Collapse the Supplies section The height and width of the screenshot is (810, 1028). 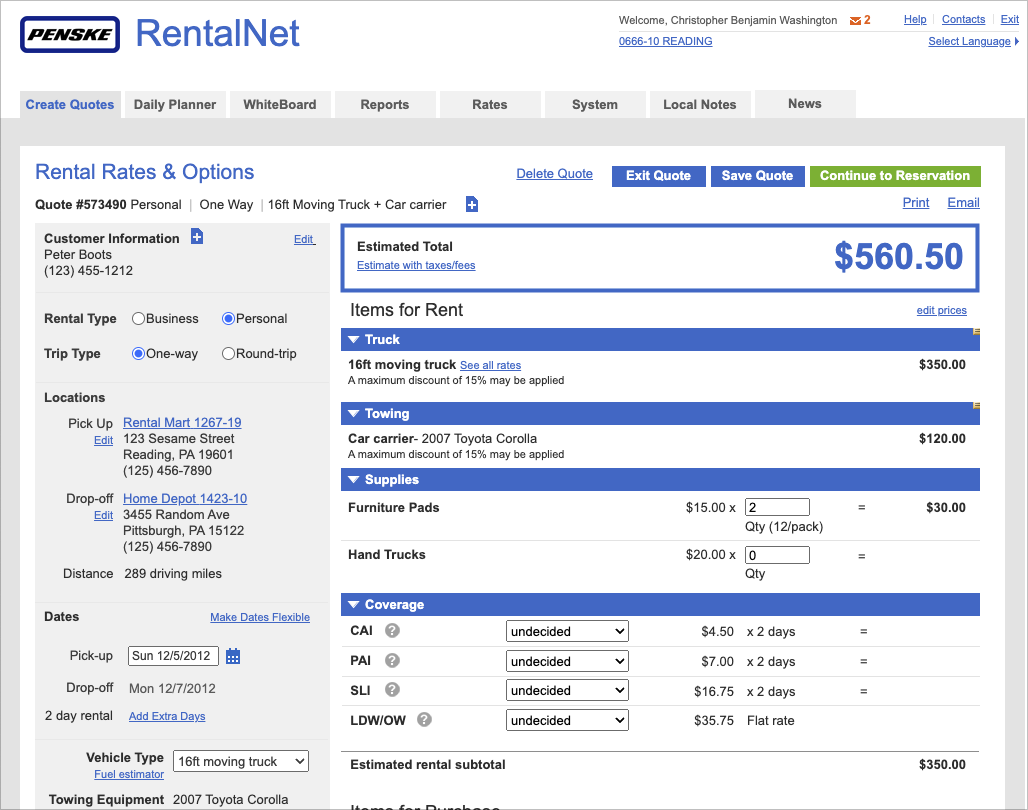[353, 480]
